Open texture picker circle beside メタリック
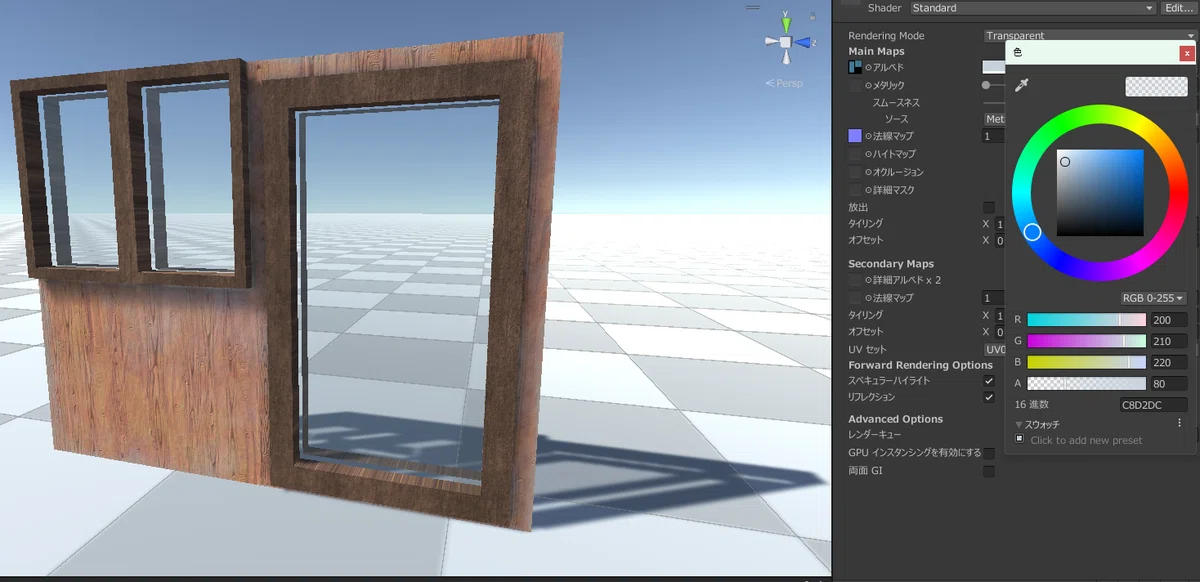1200x582 pixels. (868, 86)
